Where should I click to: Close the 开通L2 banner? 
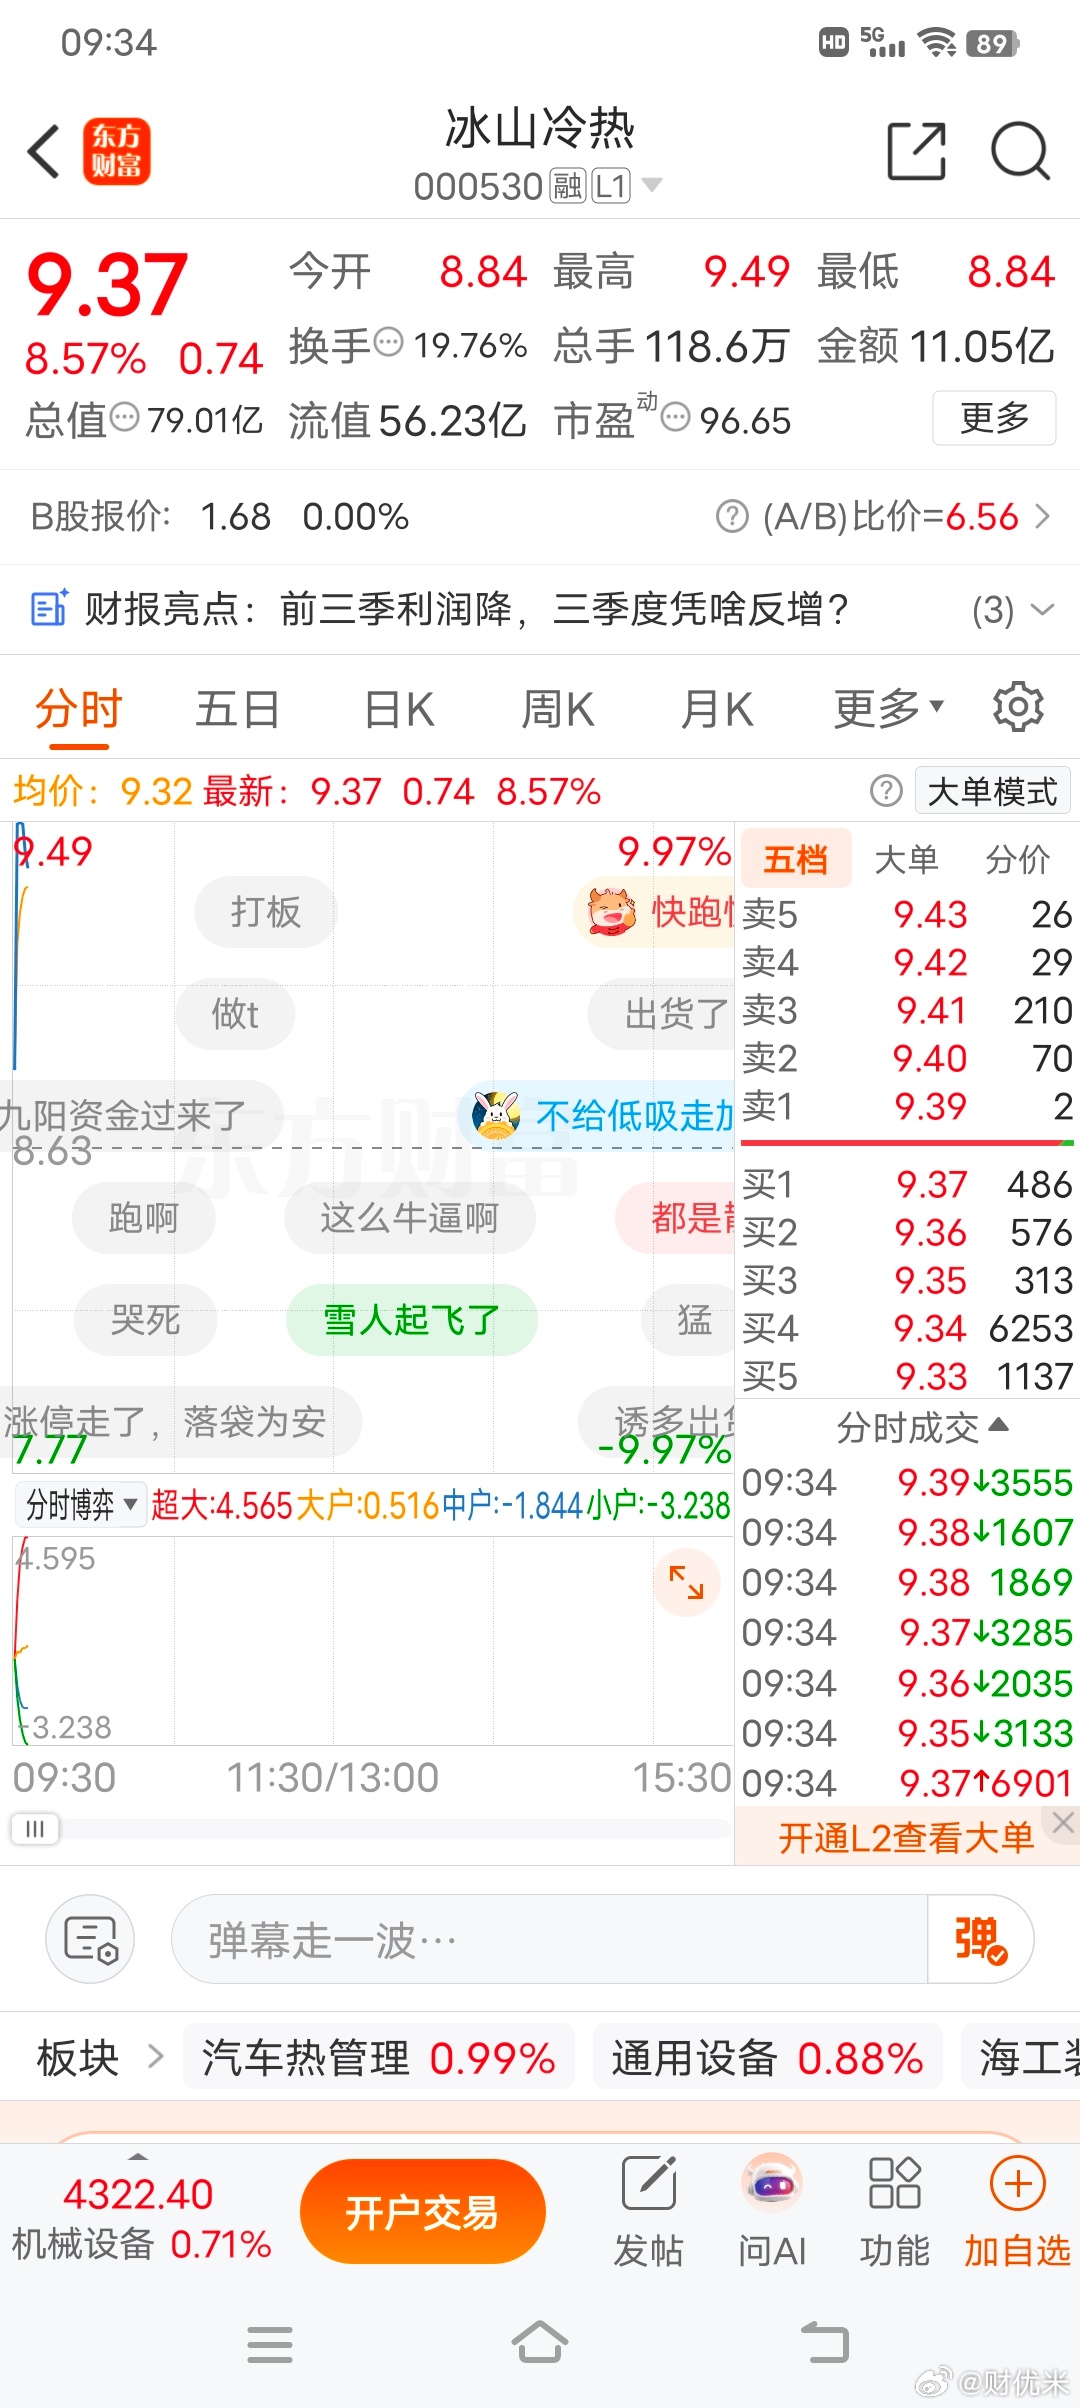1063,1823
